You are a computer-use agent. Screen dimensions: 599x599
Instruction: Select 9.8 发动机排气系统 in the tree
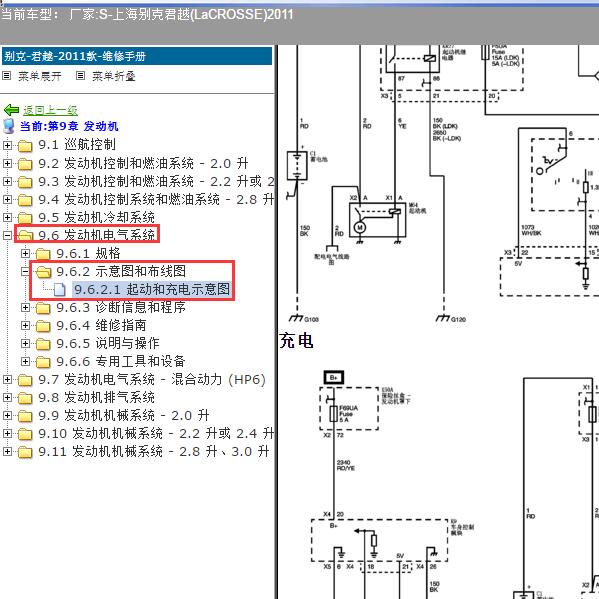(x=96, y=397)
